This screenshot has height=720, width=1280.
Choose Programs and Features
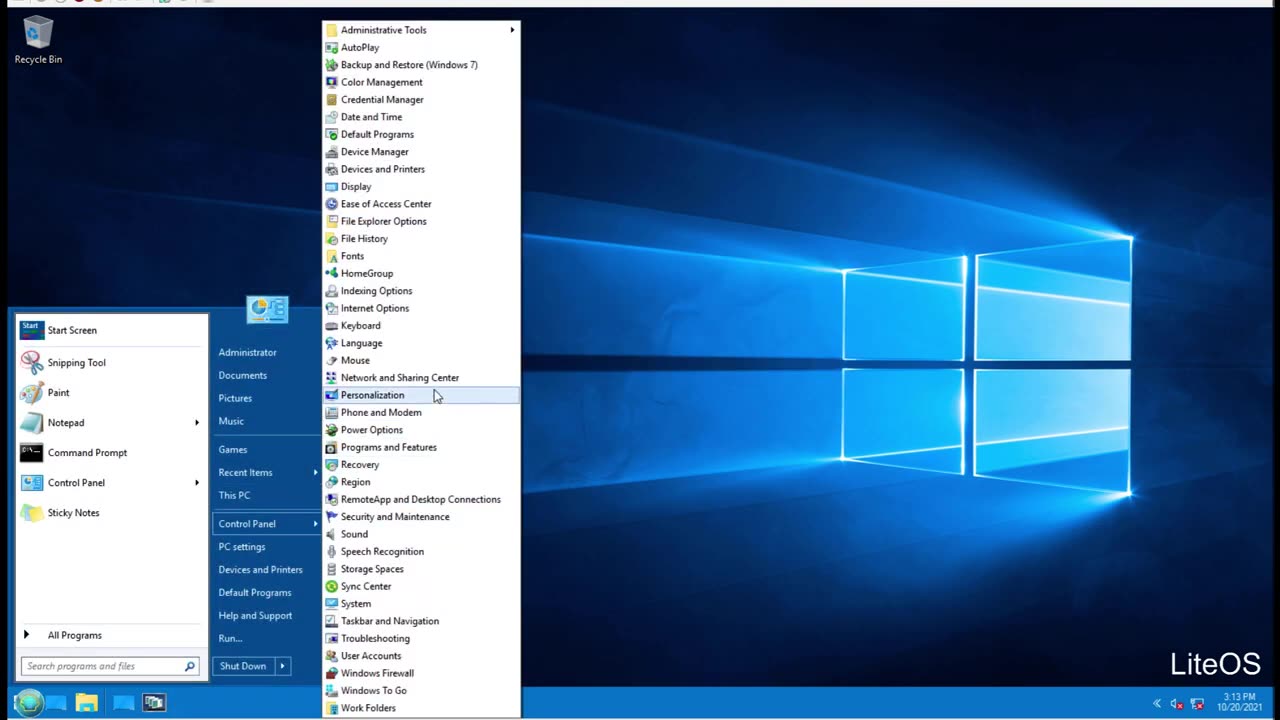click(x=421, y=447)
